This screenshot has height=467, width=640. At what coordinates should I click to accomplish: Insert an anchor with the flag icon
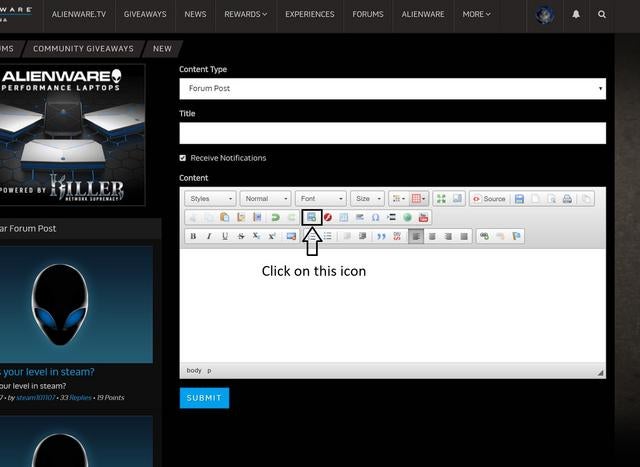pos(516,236)
